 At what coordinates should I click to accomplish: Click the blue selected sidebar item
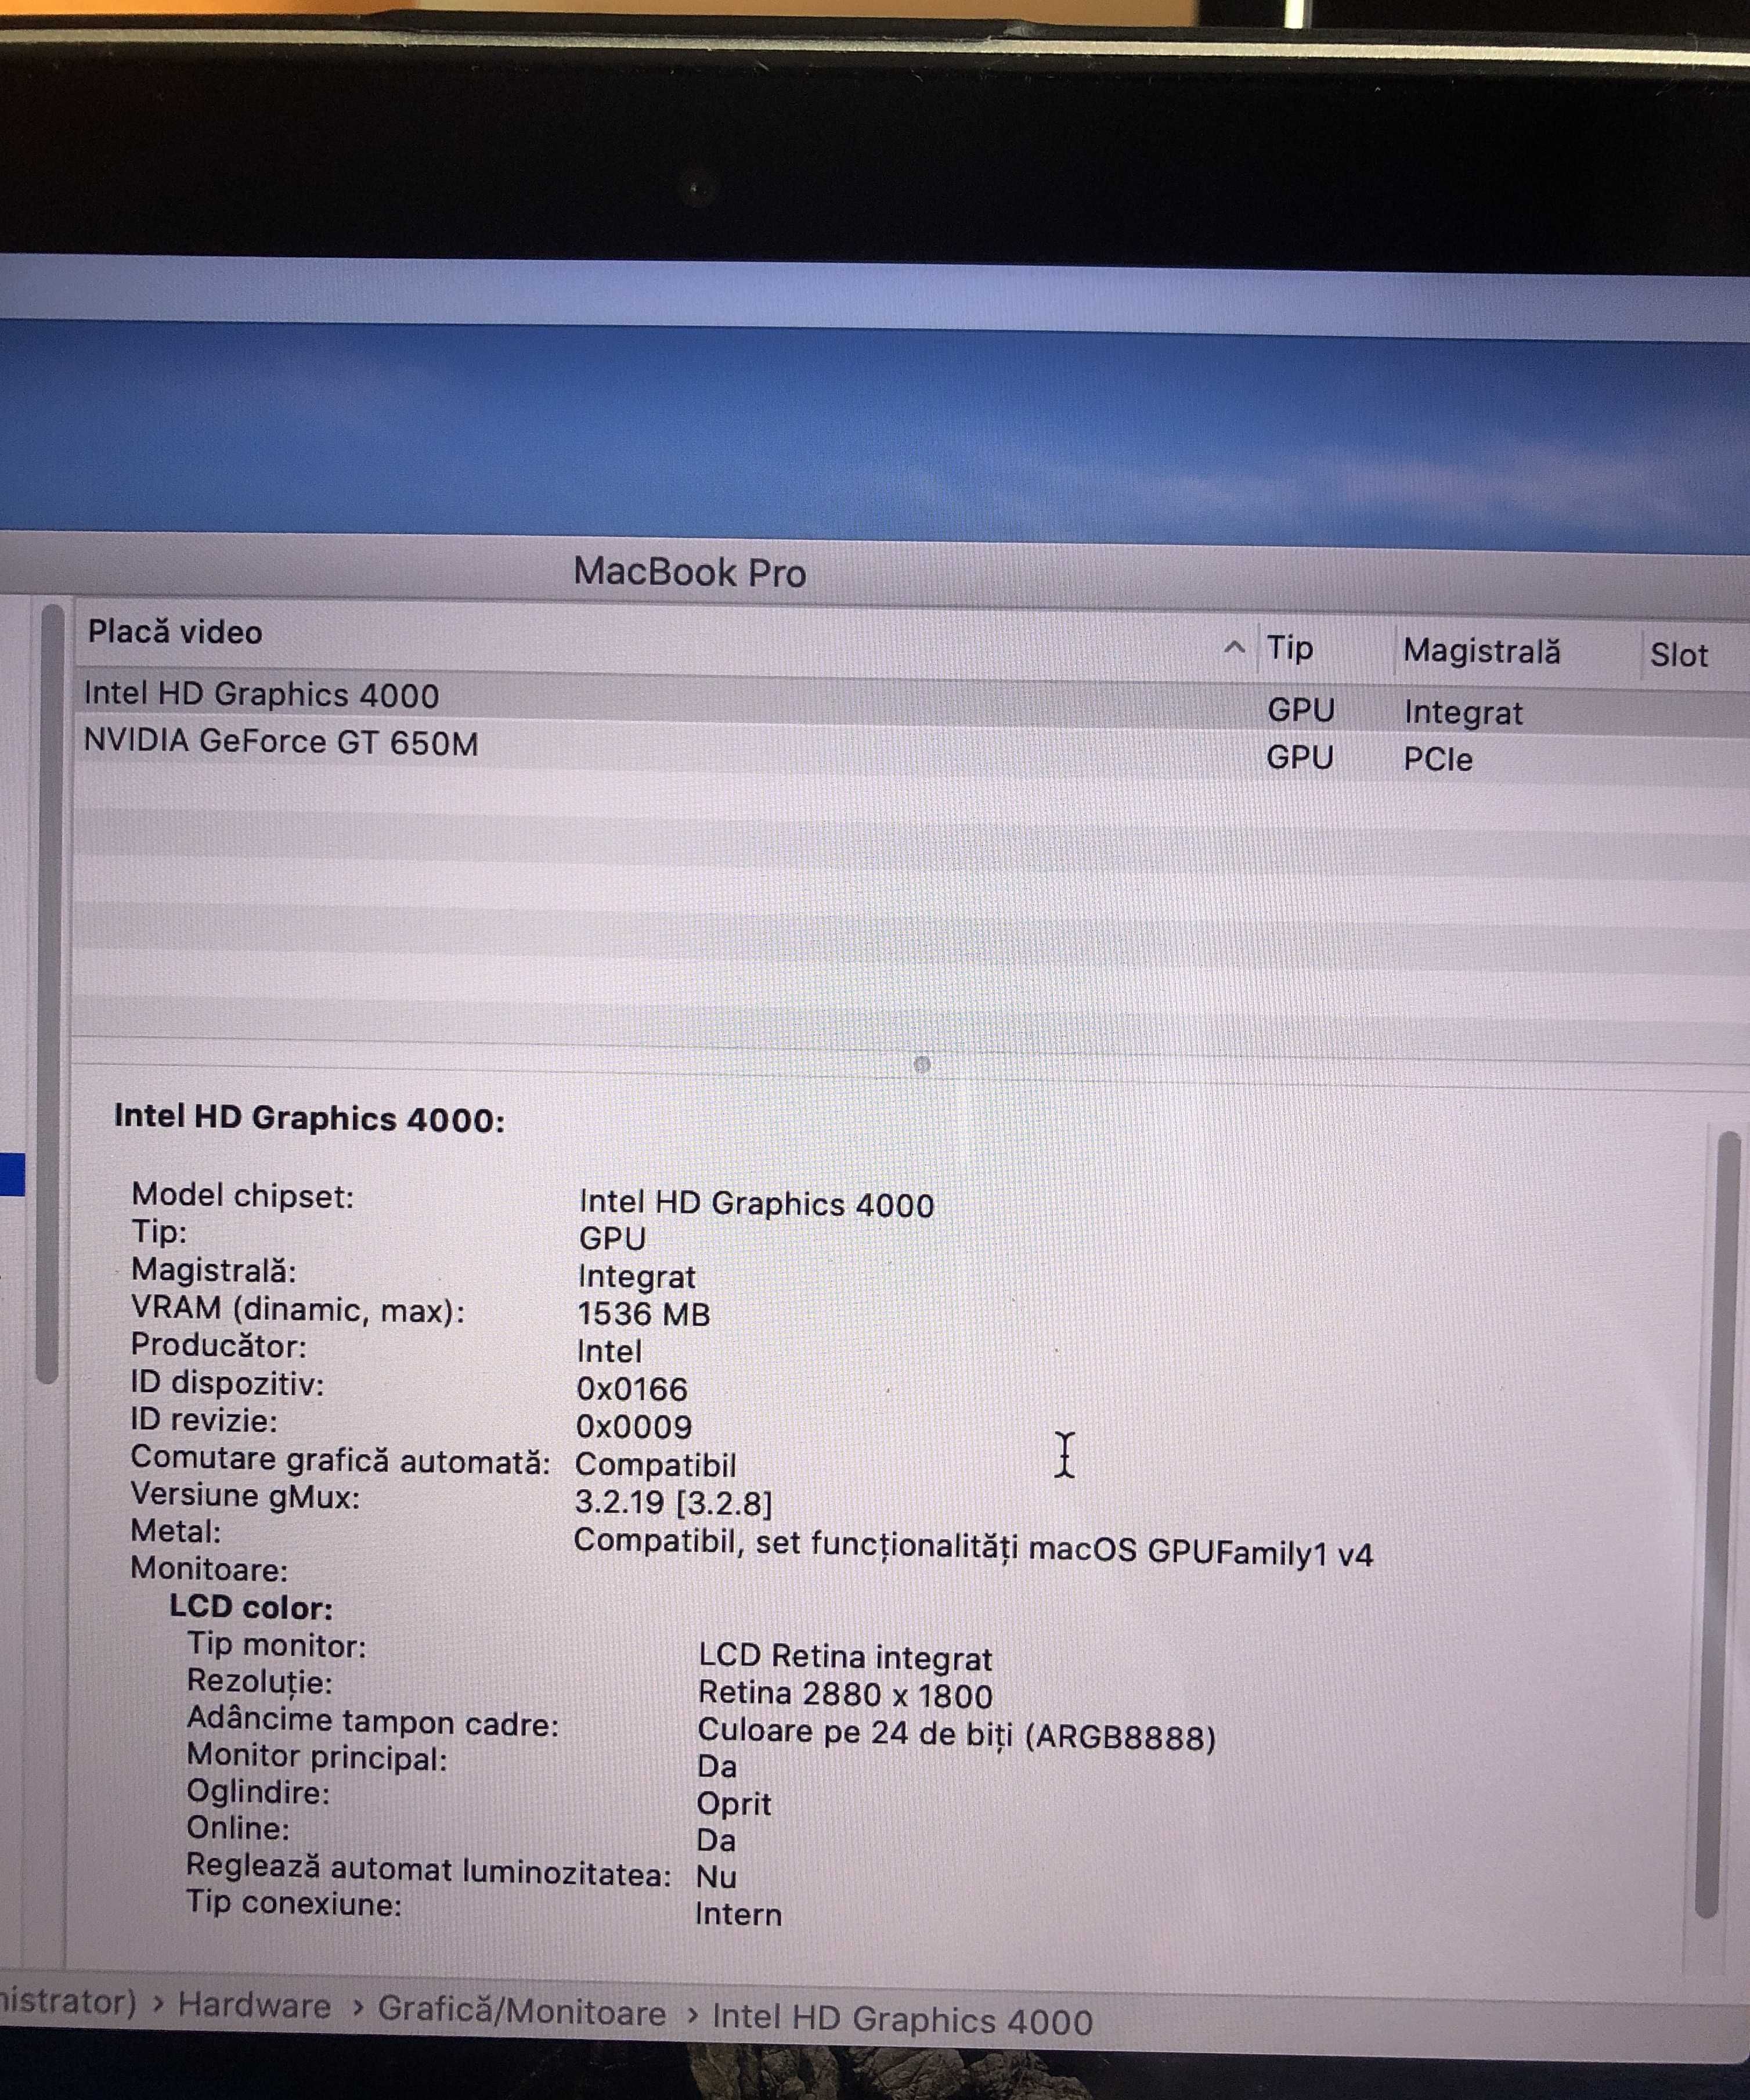click(12, 1174)
